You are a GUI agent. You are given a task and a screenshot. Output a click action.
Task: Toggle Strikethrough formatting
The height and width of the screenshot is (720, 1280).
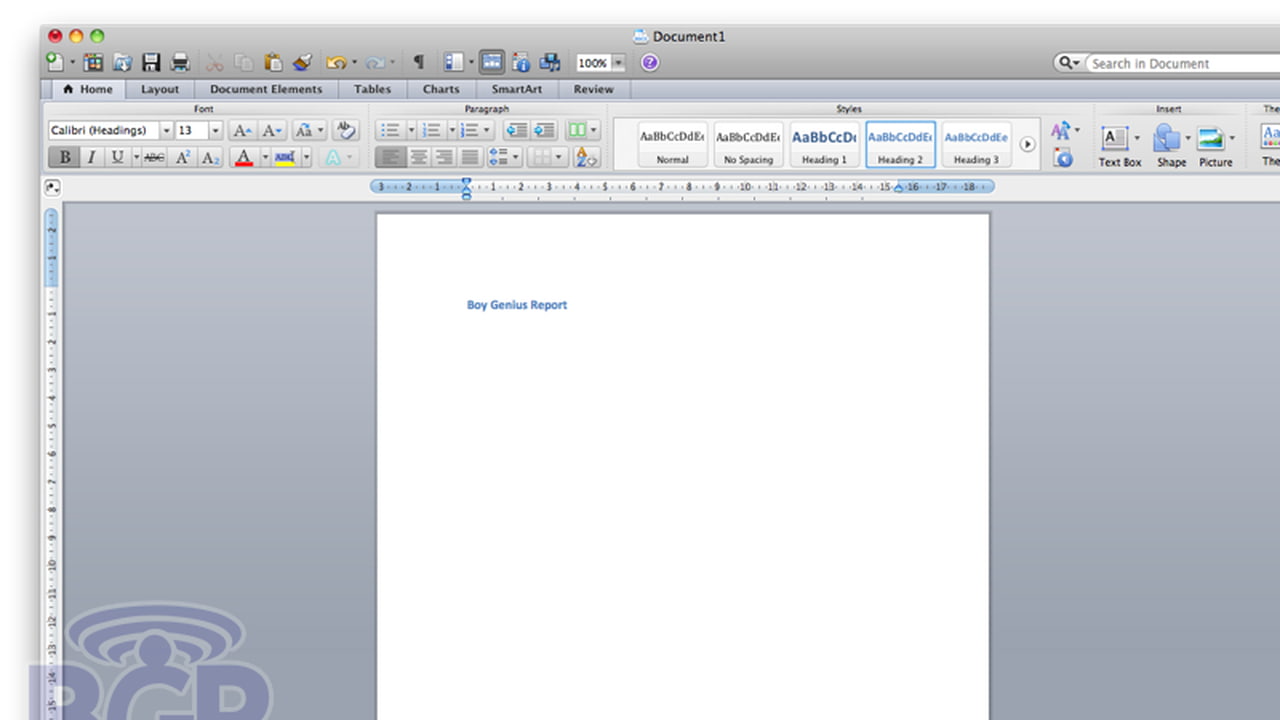point(154,157)
